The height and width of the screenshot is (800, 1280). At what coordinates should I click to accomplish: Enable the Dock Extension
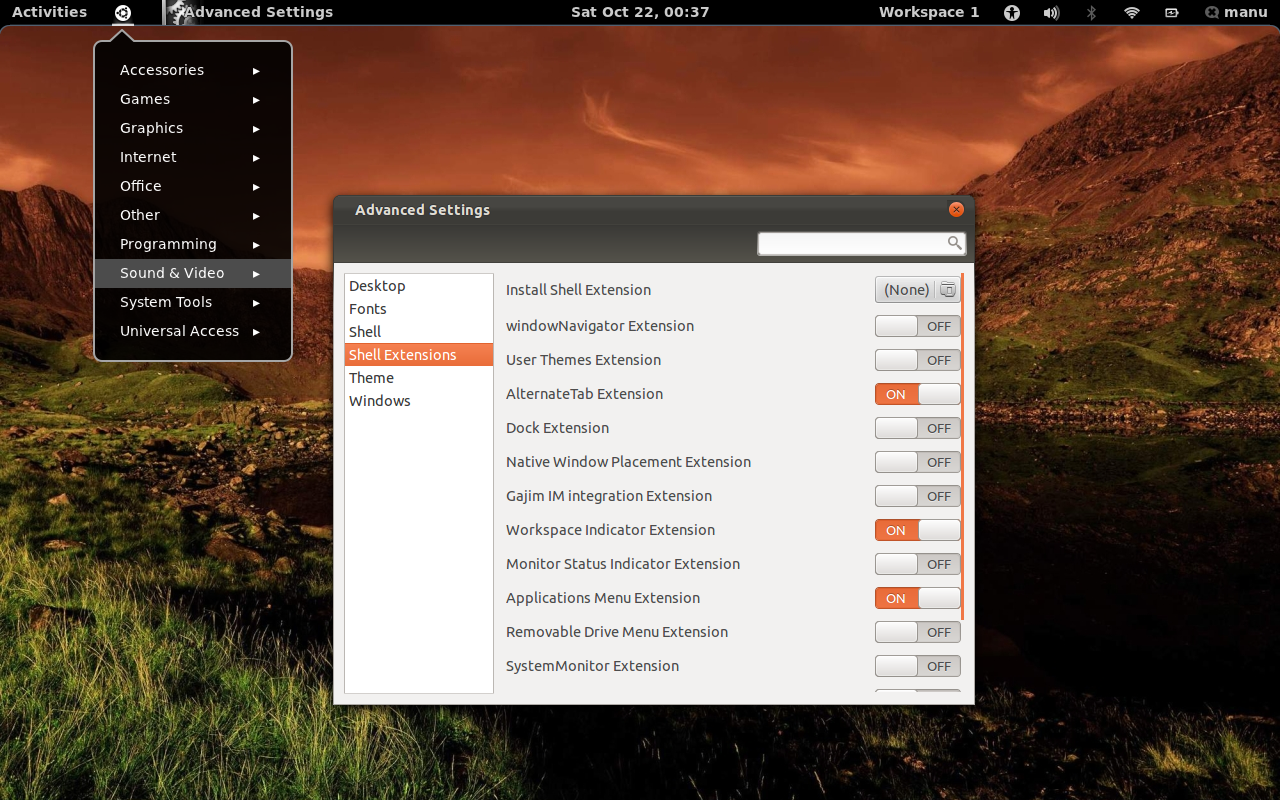coord(917,428)
